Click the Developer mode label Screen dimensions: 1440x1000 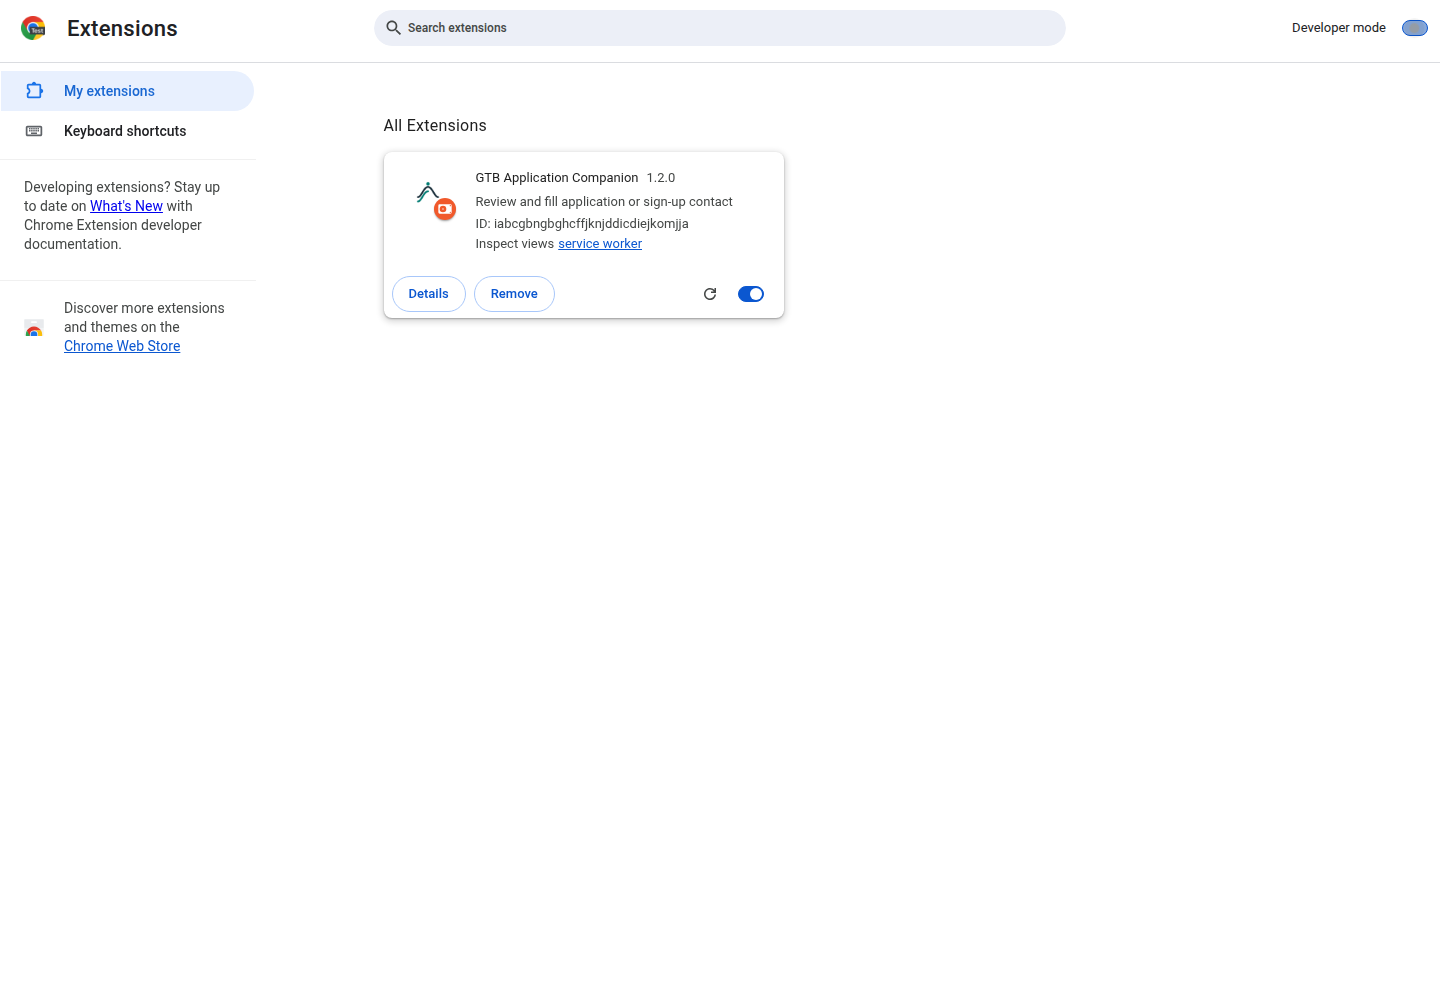pyautogui.click(x=1339, y=28)
